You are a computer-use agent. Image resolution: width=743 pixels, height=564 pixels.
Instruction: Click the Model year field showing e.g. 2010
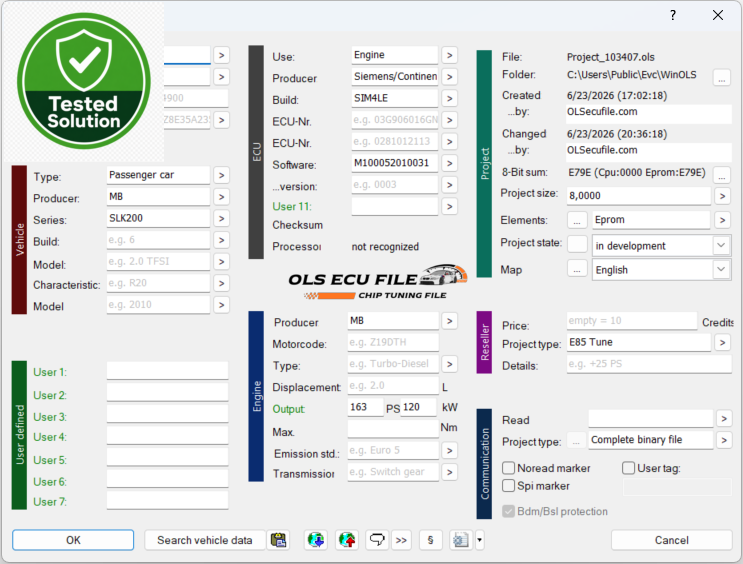click(x=158, y=305)
